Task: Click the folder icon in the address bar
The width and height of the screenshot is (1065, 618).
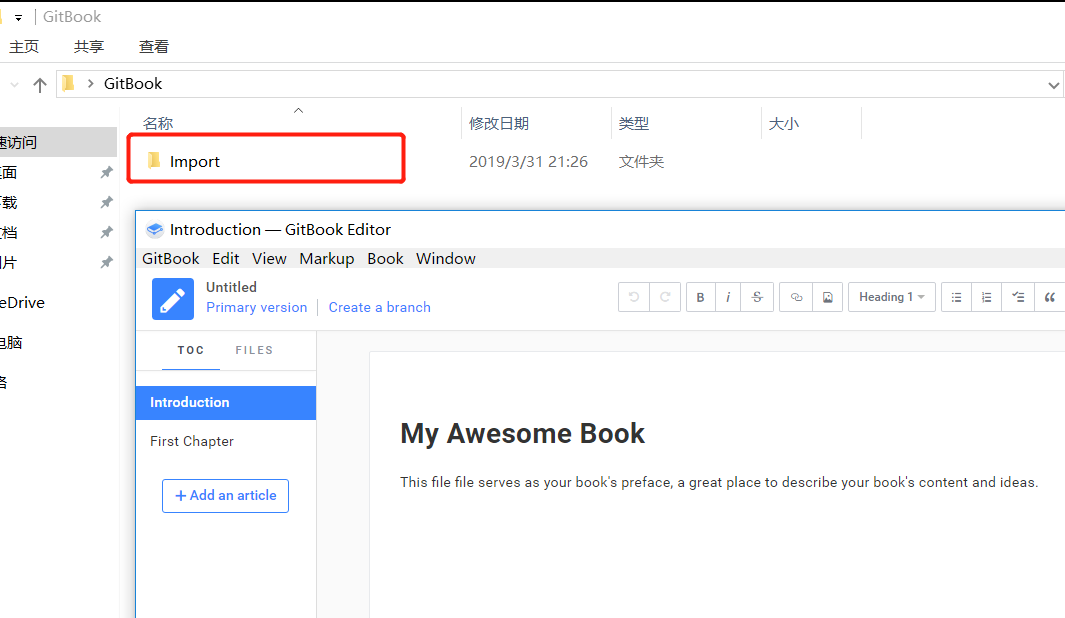Action: pos(68,84)
